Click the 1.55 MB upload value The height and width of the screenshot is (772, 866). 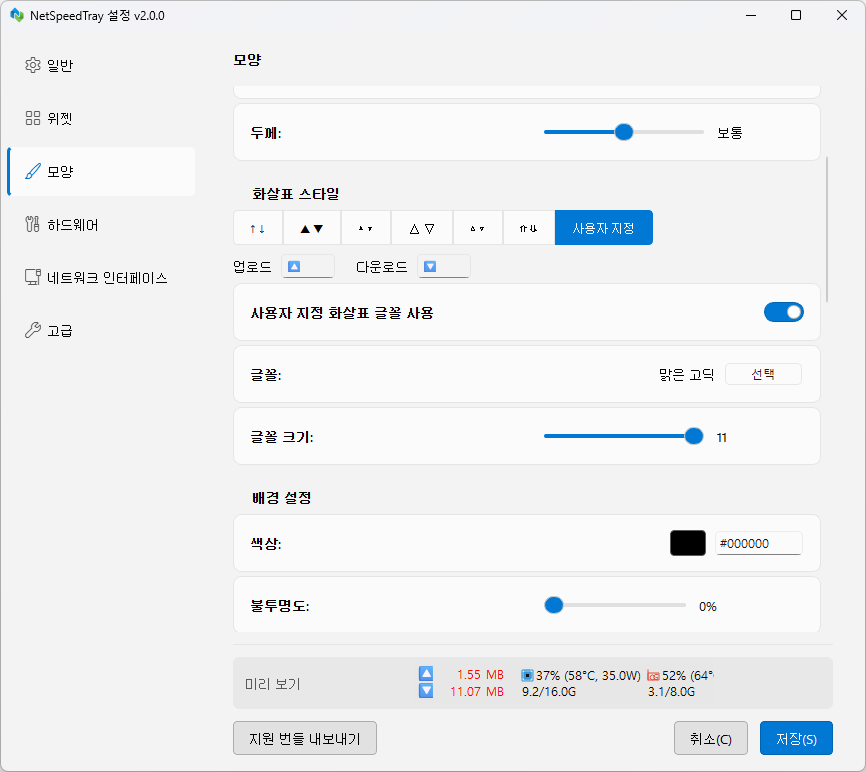480,675
